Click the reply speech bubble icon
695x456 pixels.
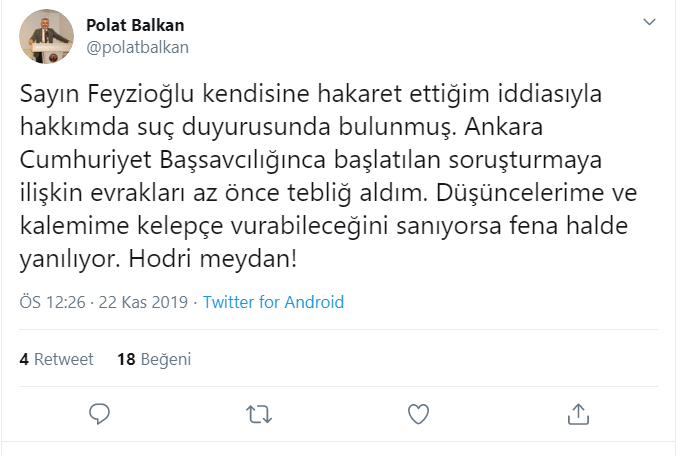pos(99,413)
